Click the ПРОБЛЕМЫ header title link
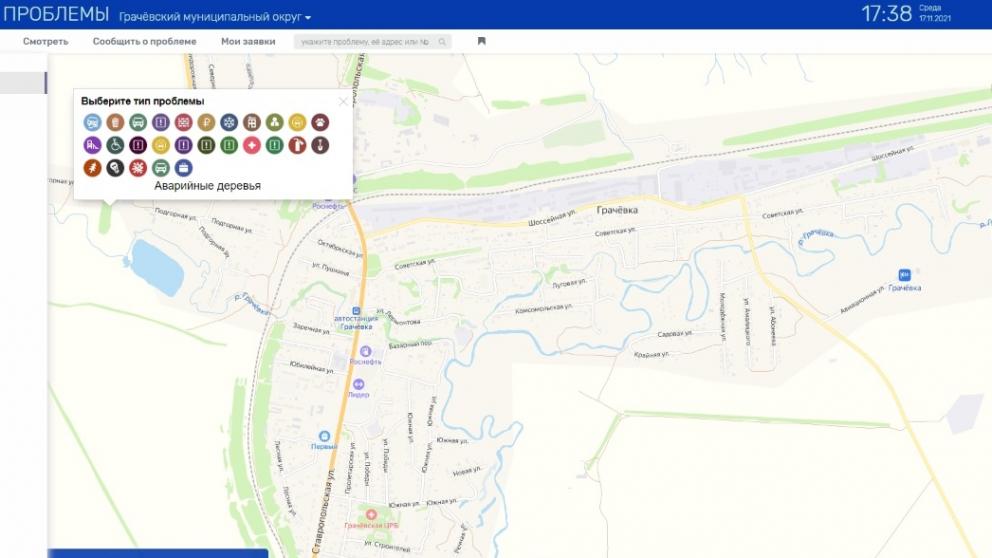The image size is (992, 558). tap(55, 15)
